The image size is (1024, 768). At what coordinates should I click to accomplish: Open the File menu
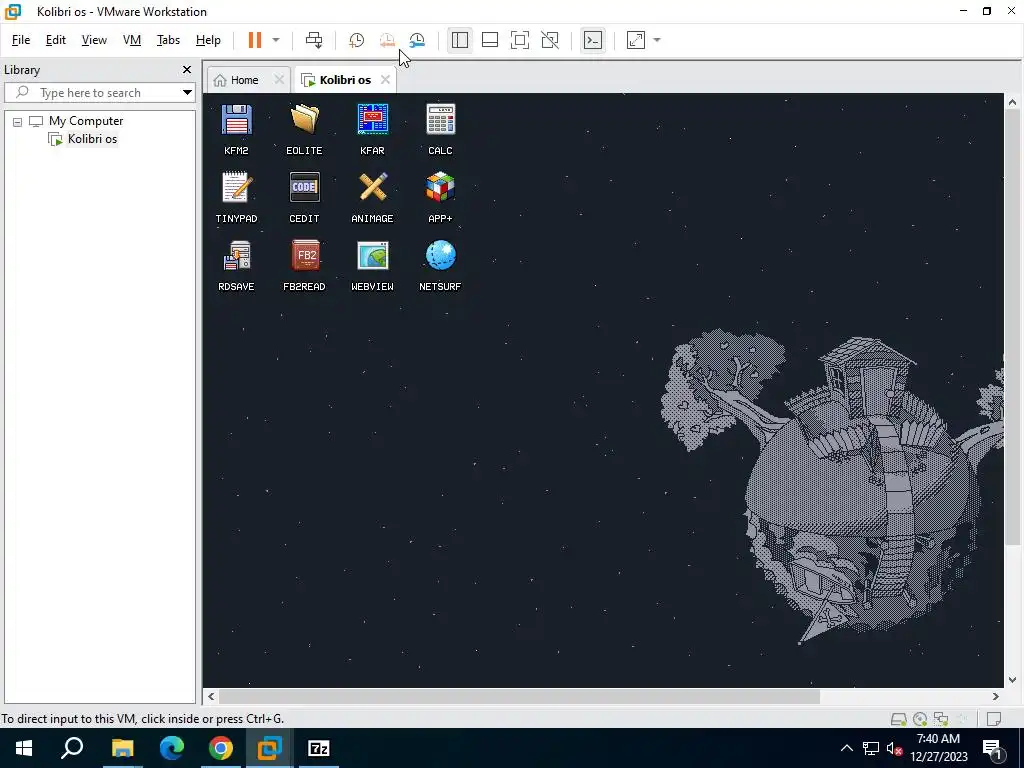[21, 40]
